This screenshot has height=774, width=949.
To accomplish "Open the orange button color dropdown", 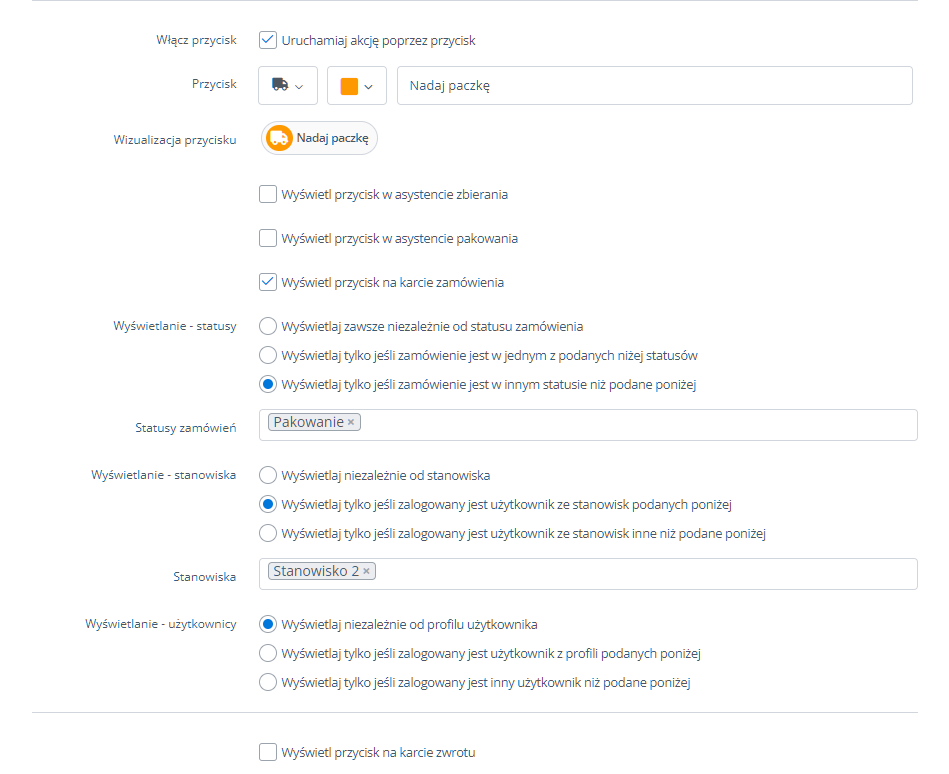I will tap(356, 85).
